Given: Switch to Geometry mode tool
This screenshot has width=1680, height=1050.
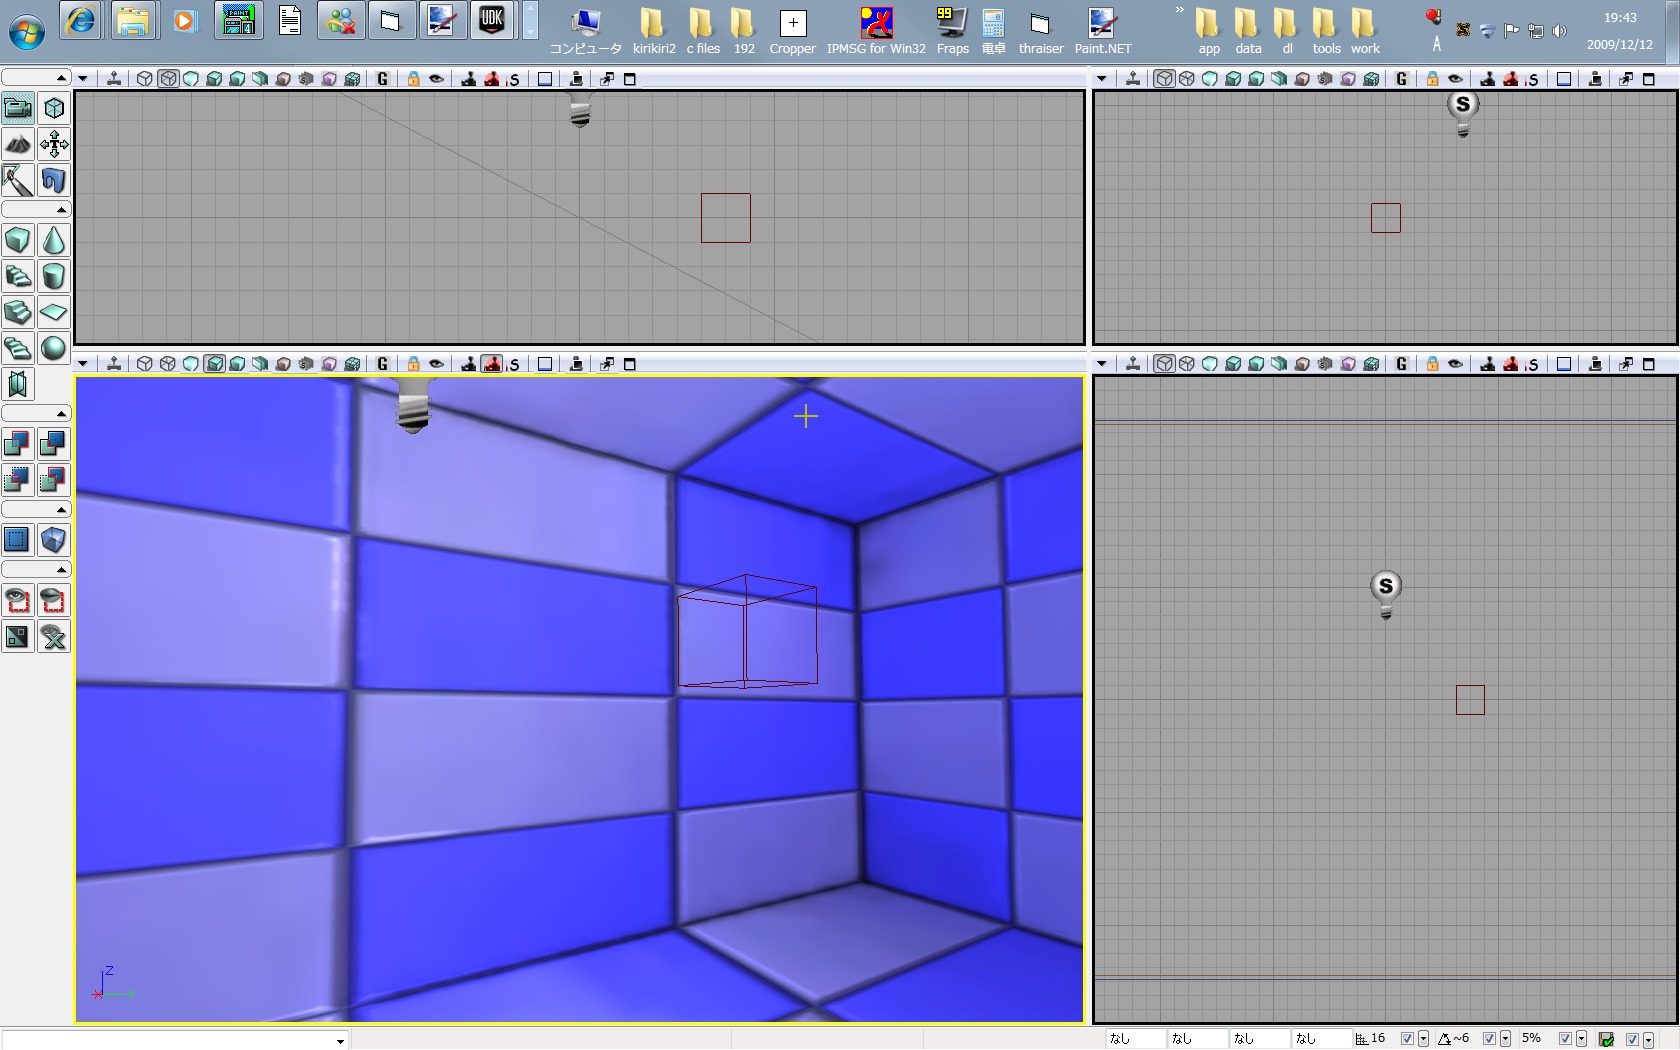Looking at the screenshot, I should [54, 108].
